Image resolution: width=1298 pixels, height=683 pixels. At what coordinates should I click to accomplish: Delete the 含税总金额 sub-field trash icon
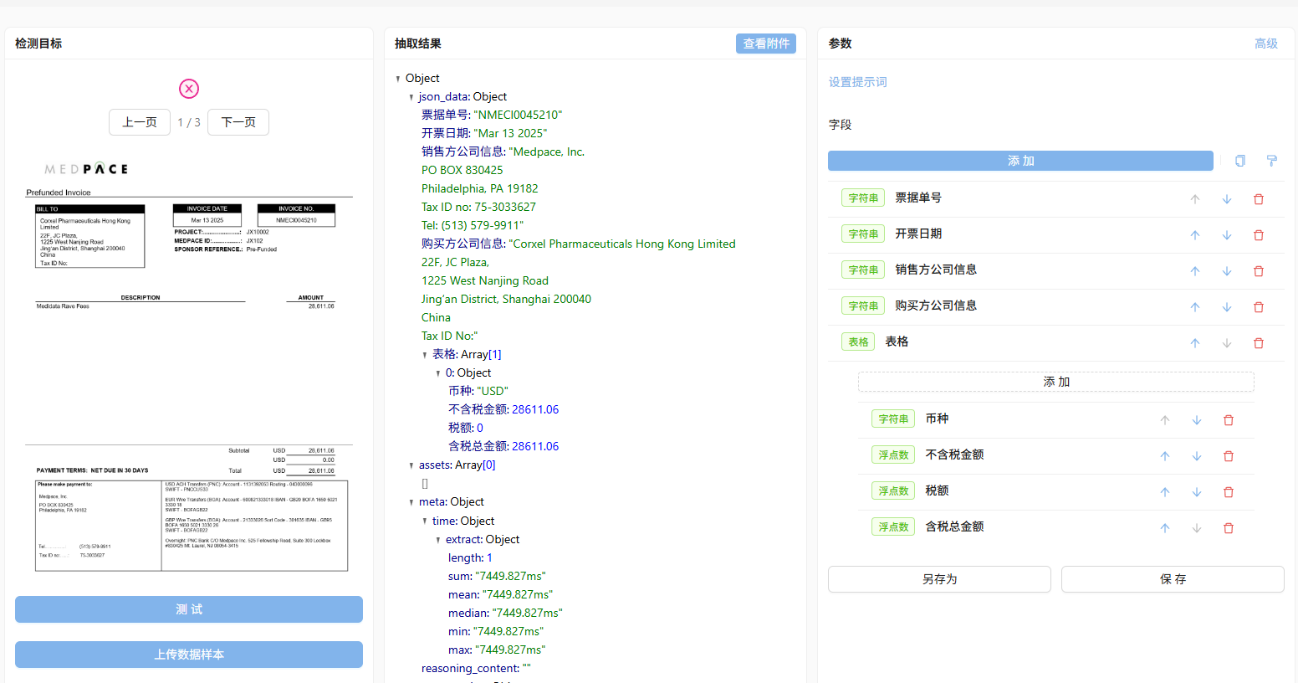[1228, 526]
